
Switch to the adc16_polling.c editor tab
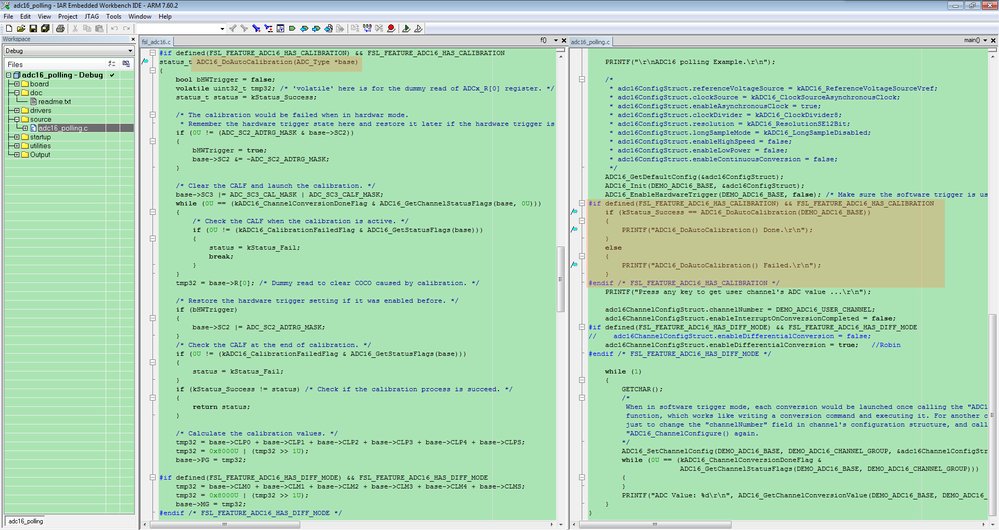(x=590, y=41)
